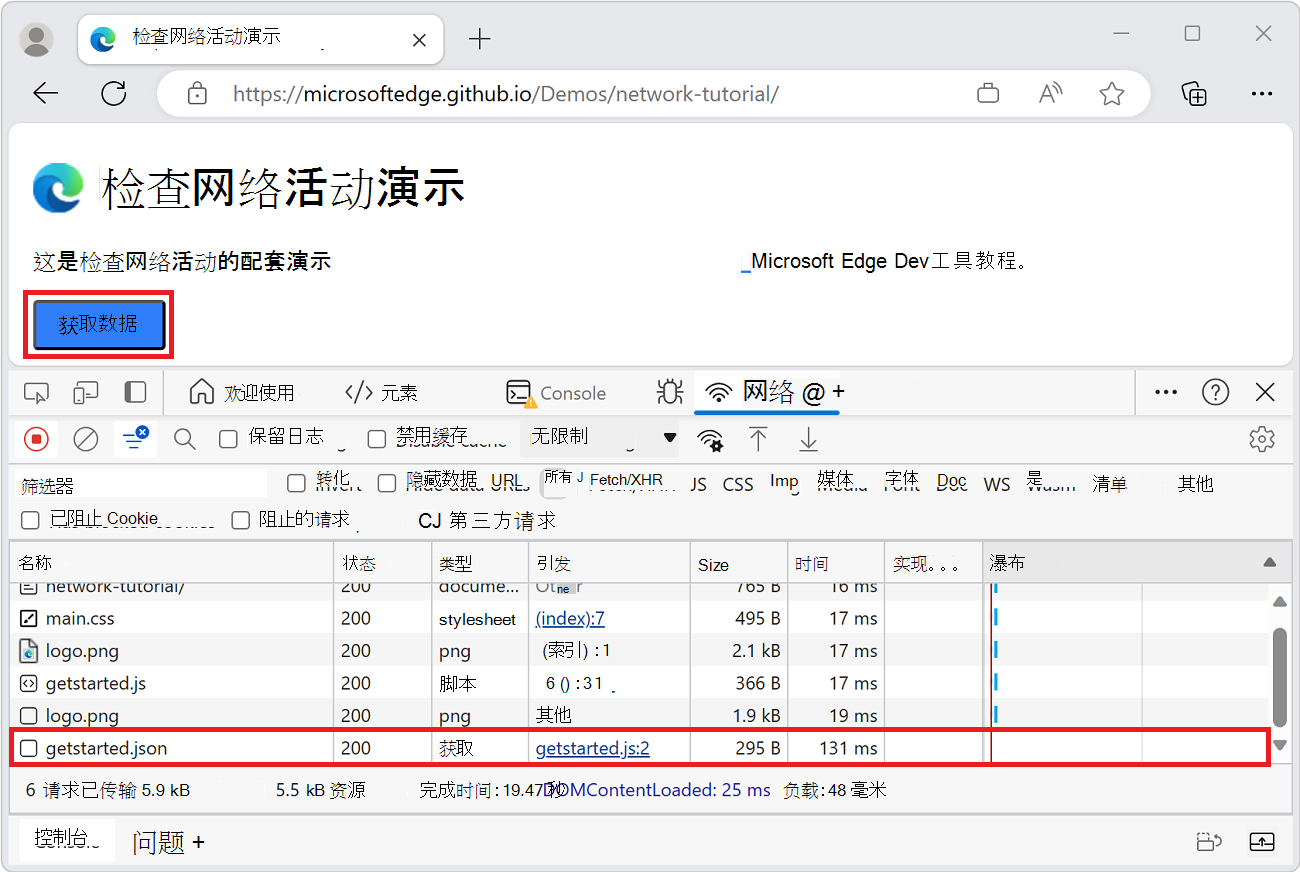The width and height of the screenshot is (1300, 872).
Task: Clear the network log
Action: point(86,438)
